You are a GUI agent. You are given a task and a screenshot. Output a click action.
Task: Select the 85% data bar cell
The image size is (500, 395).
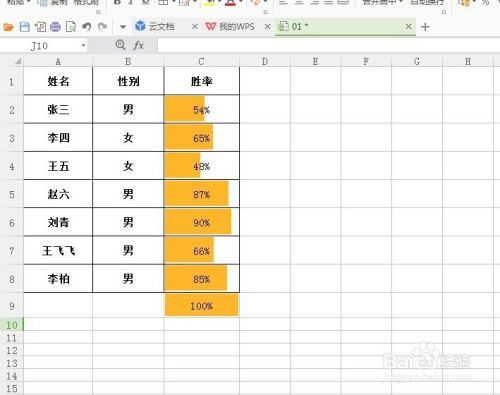[x=201, y=279]
